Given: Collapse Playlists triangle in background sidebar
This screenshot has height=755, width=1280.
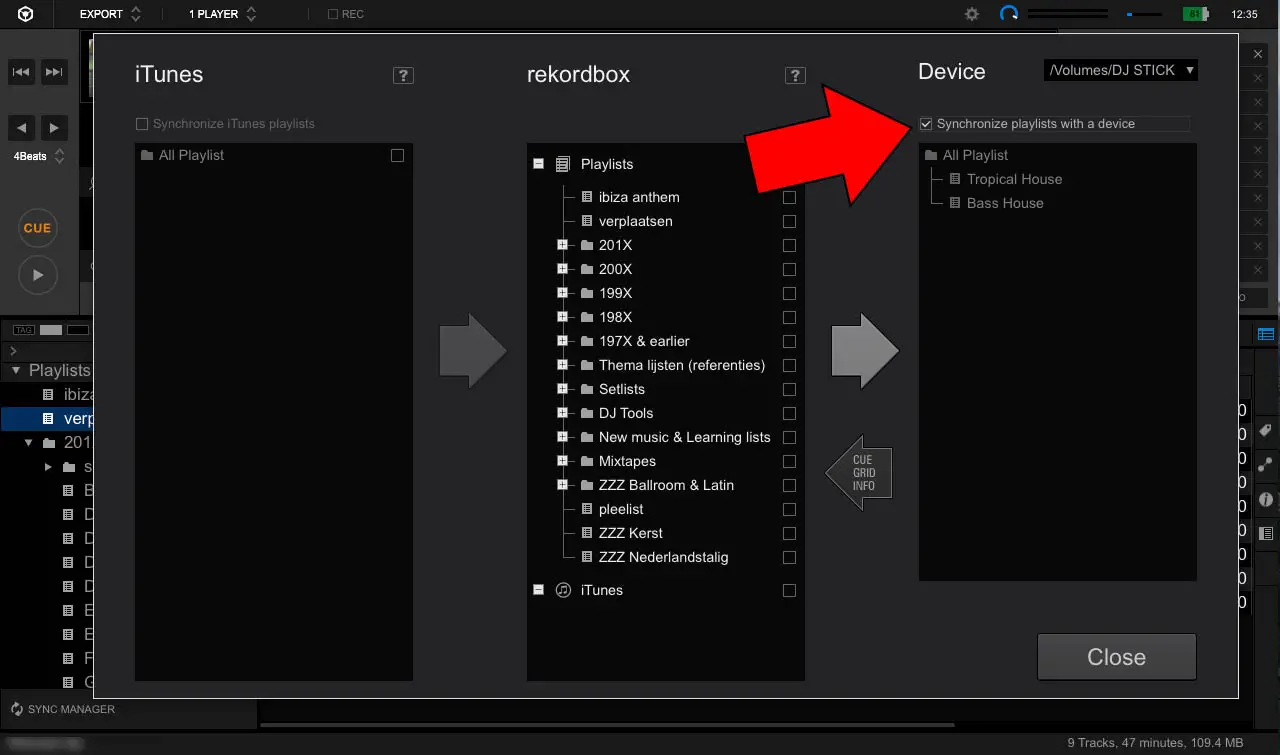Looking at the screenshot, I should click(x=15, y=370).
